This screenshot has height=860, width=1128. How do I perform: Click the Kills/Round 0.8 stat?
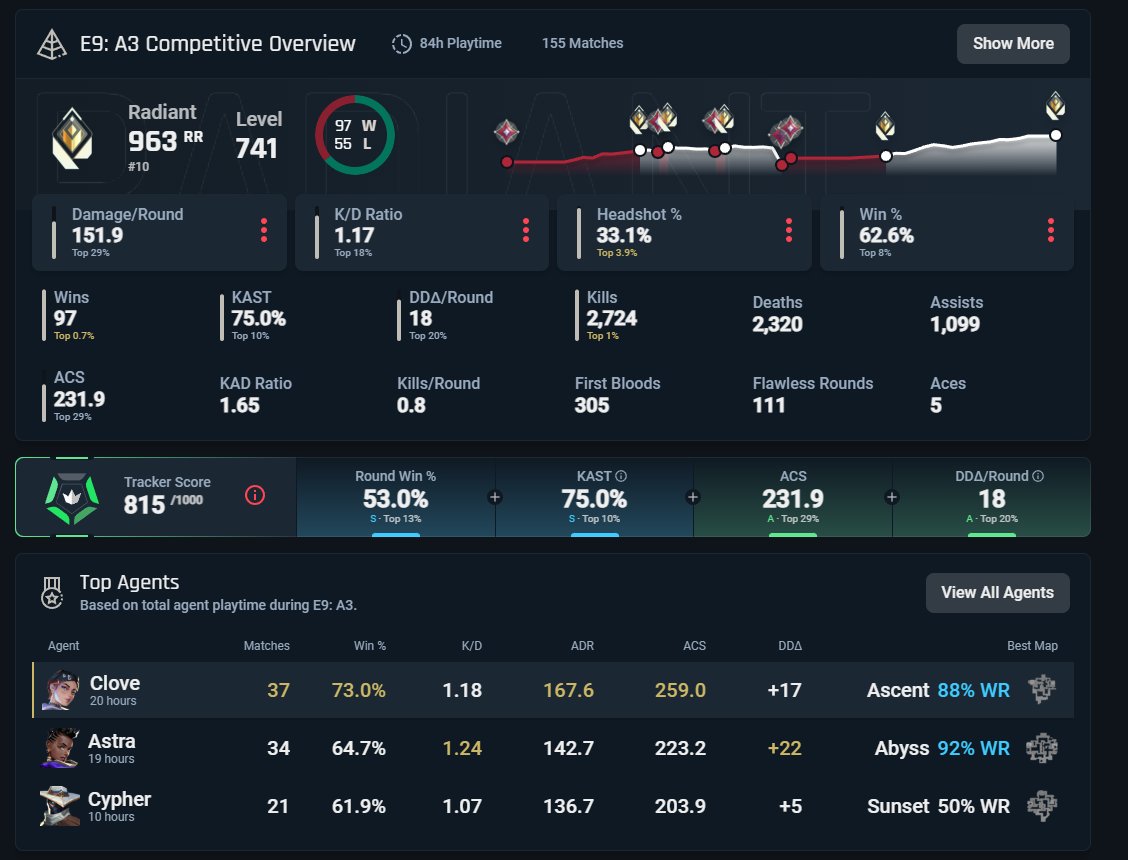tap(438, 395)
